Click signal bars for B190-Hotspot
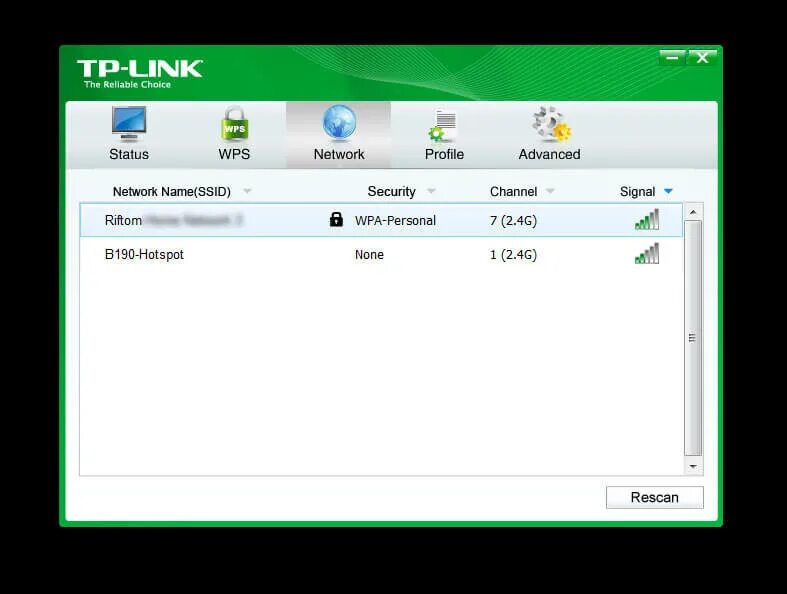 coord(647,254)
